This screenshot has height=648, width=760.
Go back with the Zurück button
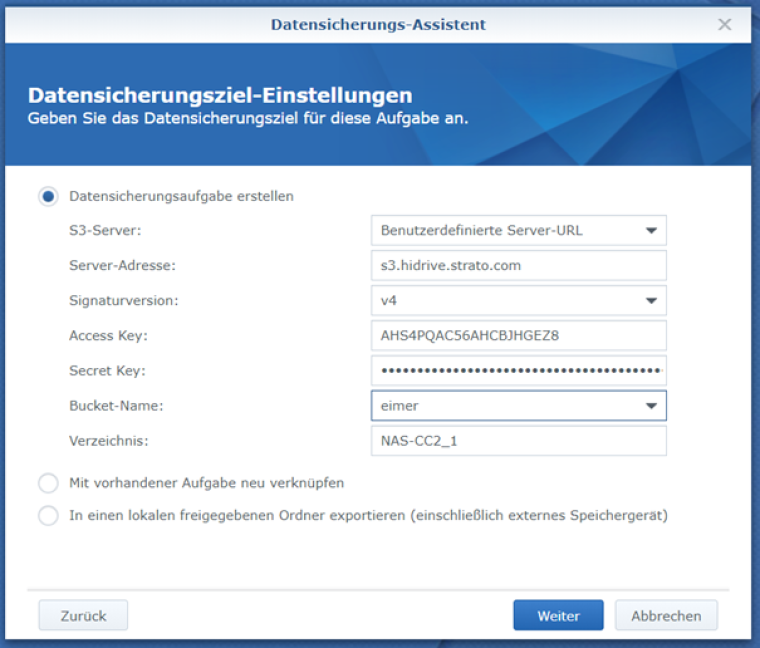[83, 615]
